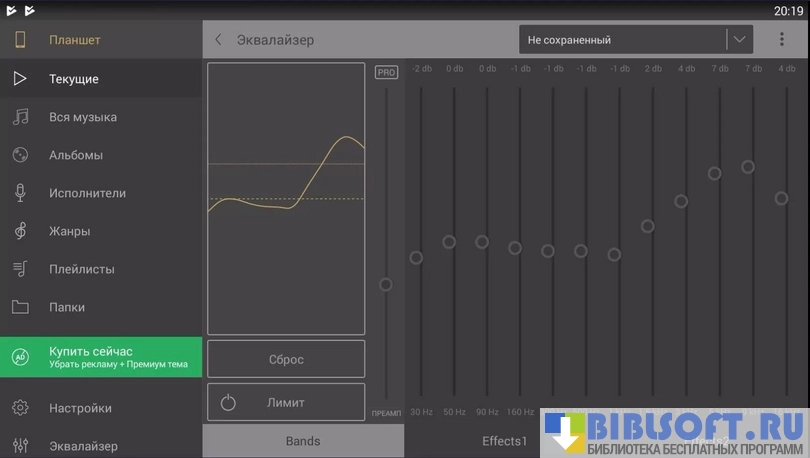Click the microphone icon for Исполнители
810x458 pixels.
pyautogui.click(x=20, y=193)
